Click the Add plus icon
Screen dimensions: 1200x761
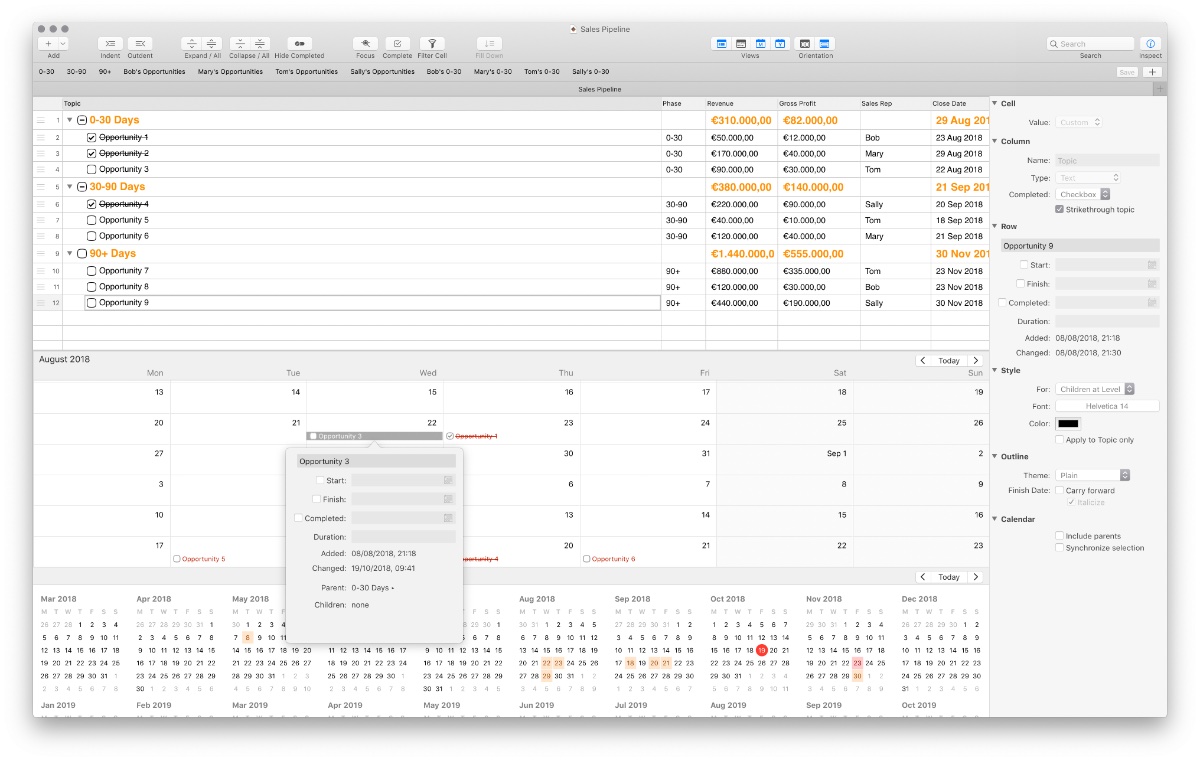click(47, 44)
